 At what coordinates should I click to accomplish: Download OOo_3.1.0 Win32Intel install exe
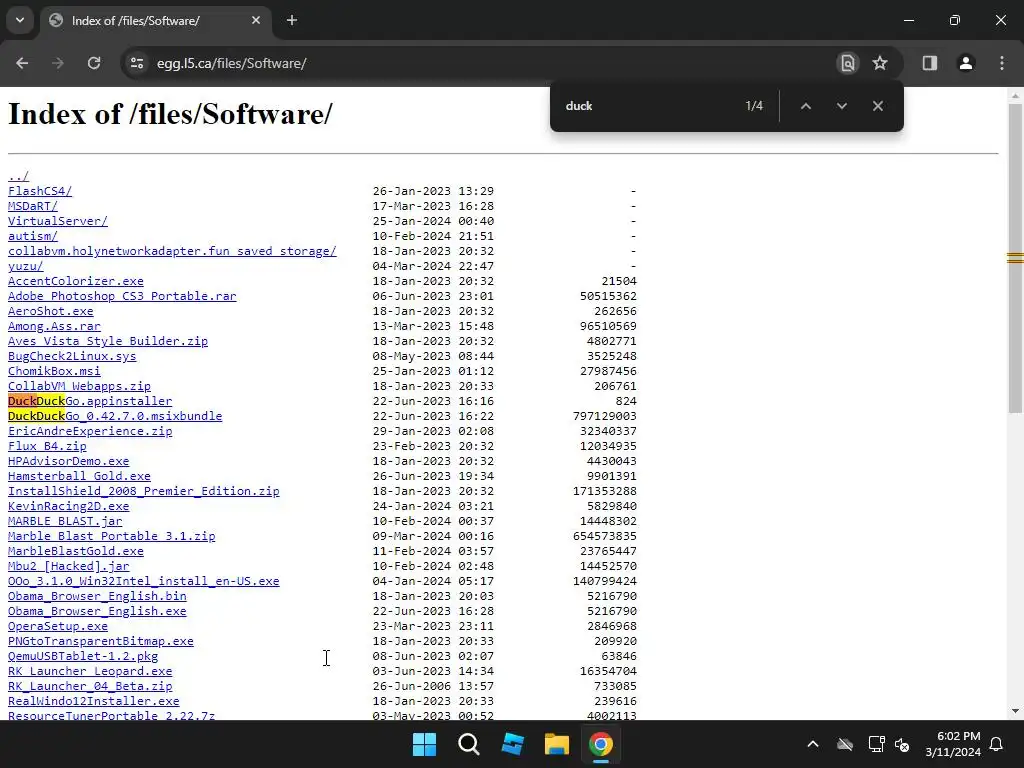click(x=144, y=582)
